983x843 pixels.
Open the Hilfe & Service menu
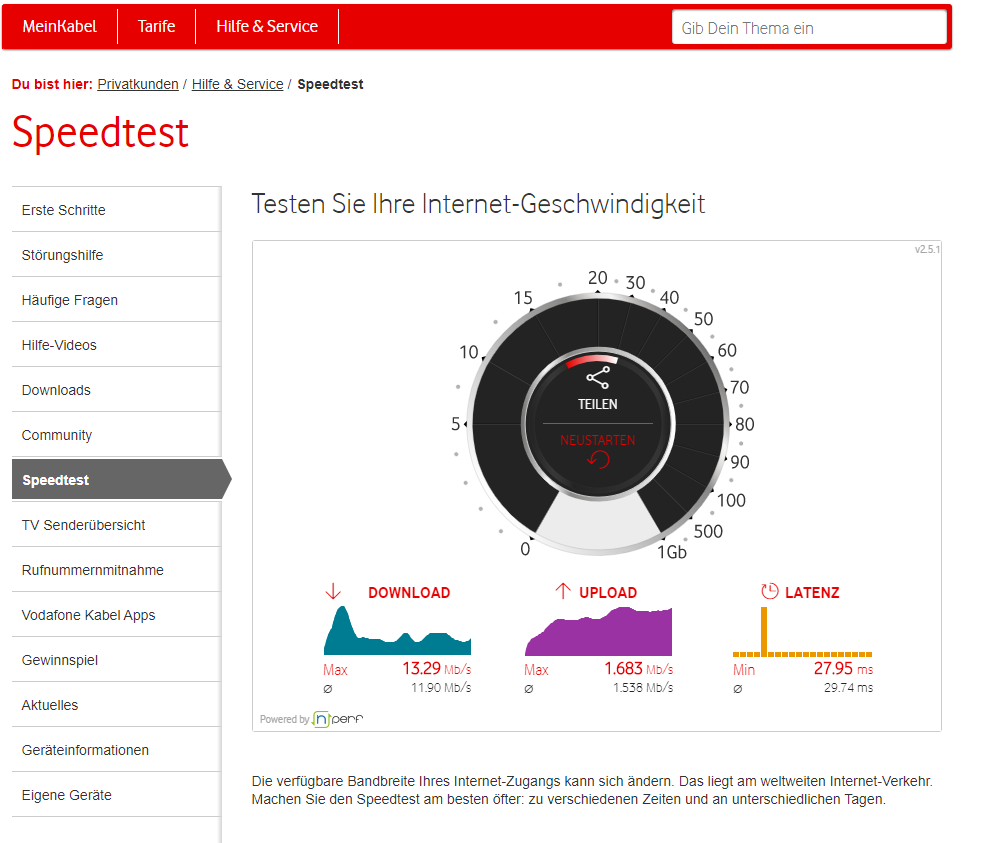pyautogui.click(x=267, y=26)
